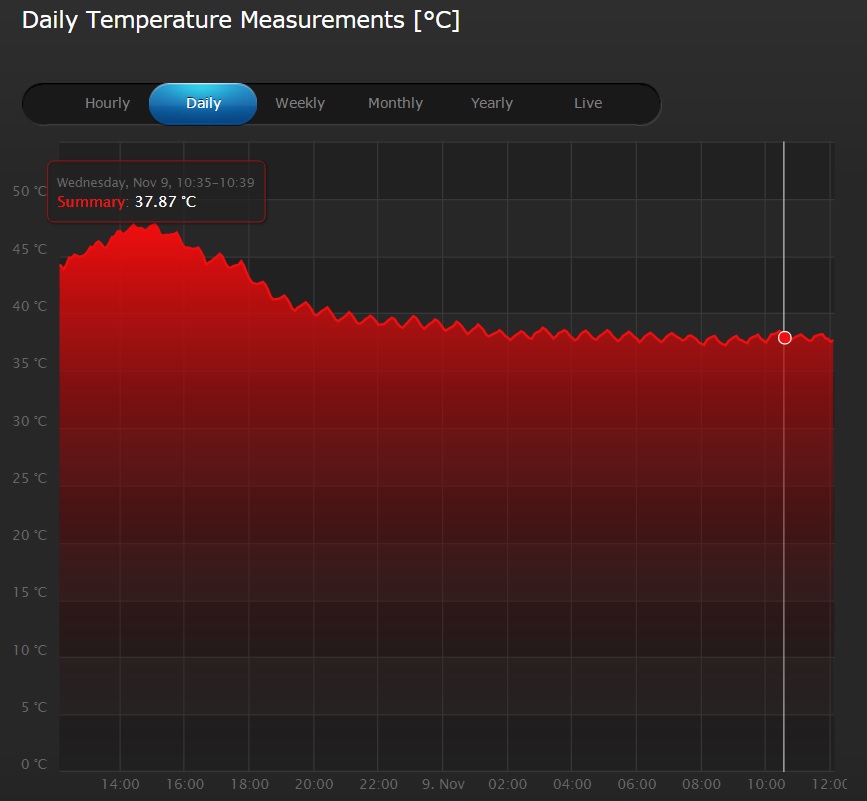This screenshot has height=801, width=867.
Task: Switch to the Monthly tab
Action: point(395,103)
